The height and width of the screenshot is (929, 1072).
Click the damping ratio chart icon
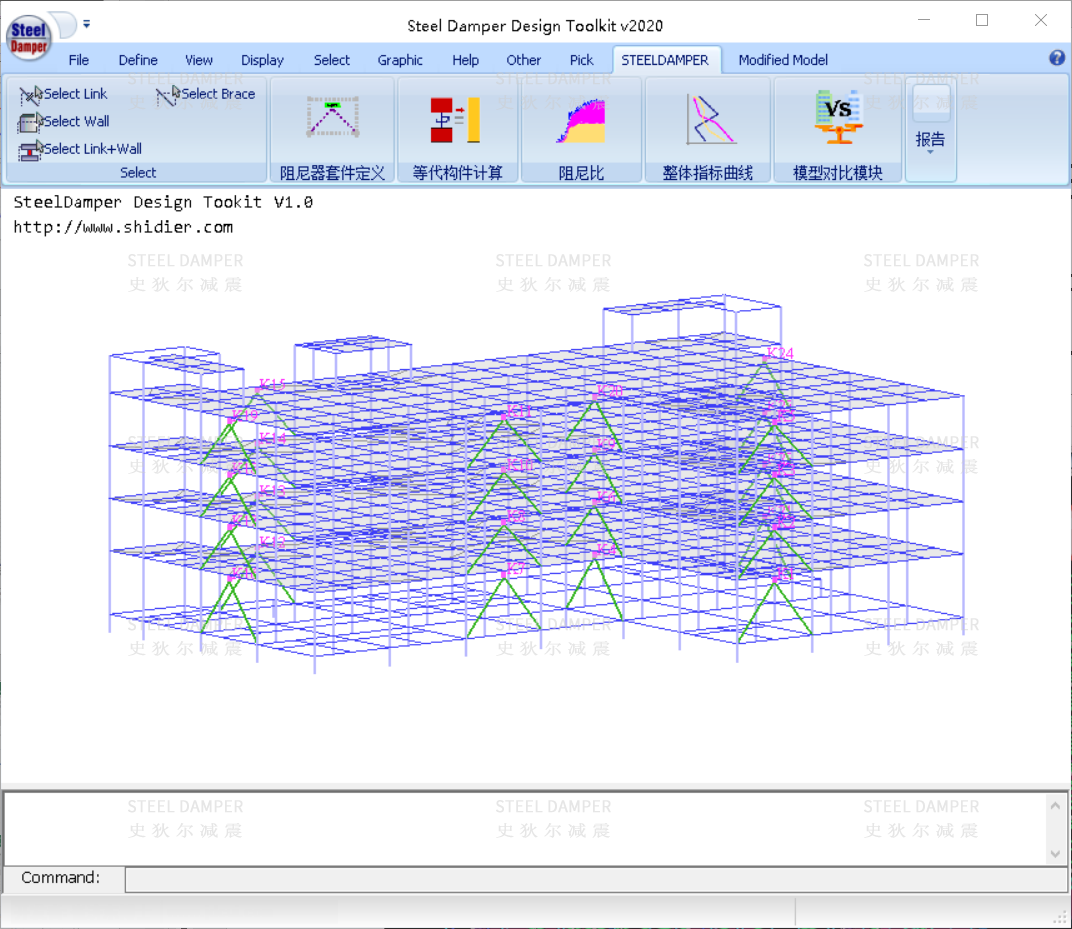[x=581, y=120]
